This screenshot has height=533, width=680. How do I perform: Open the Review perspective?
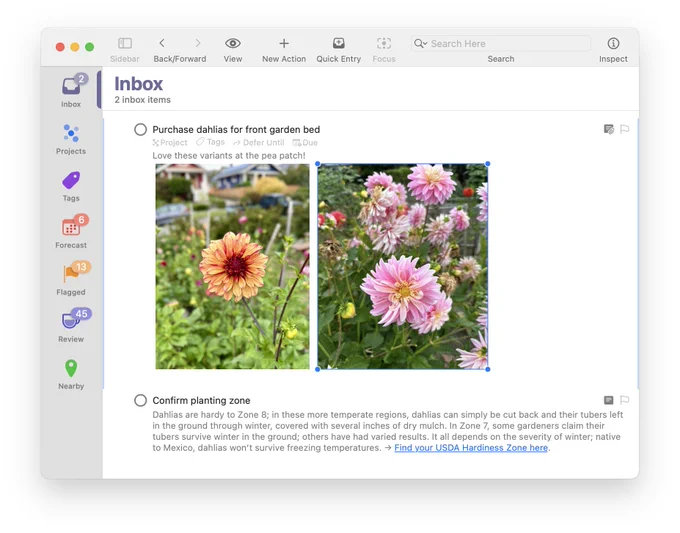coord(71,326)
